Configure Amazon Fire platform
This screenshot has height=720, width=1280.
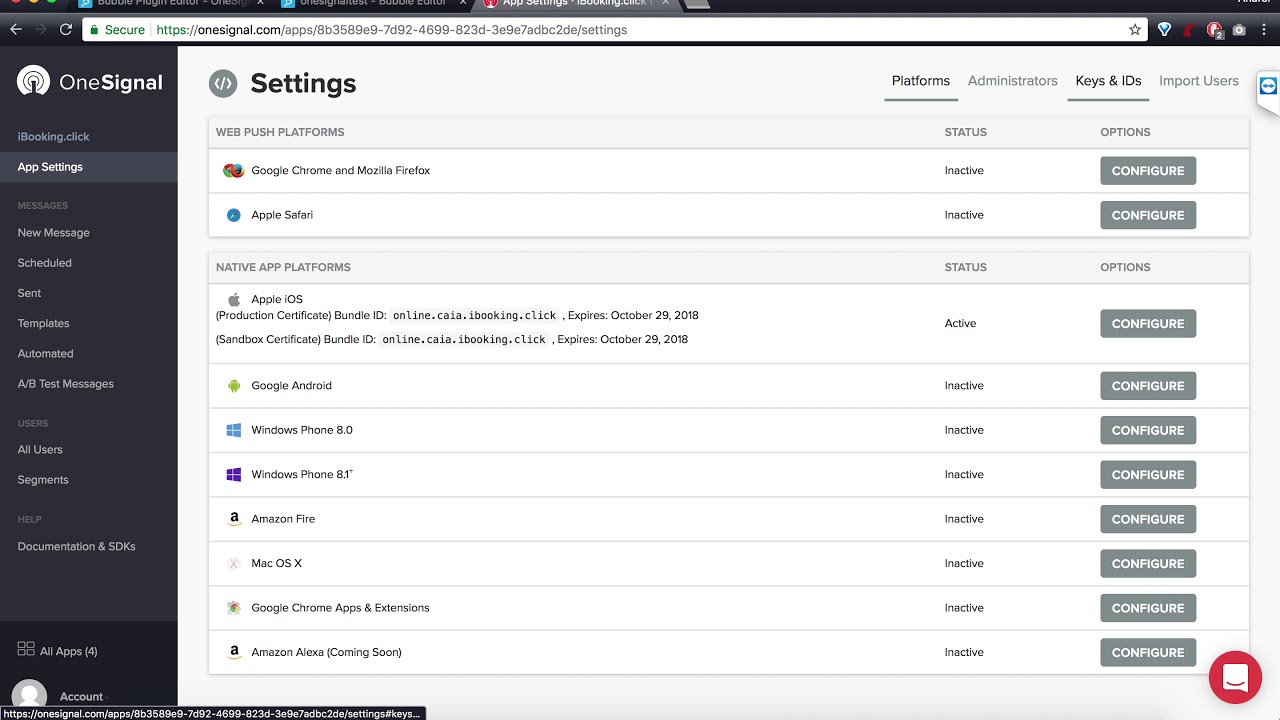point(1148,519)
